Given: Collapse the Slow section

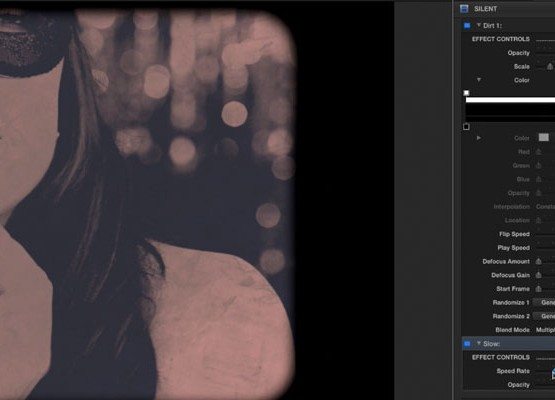Looking at the screenshot, I should pos(479,343).
